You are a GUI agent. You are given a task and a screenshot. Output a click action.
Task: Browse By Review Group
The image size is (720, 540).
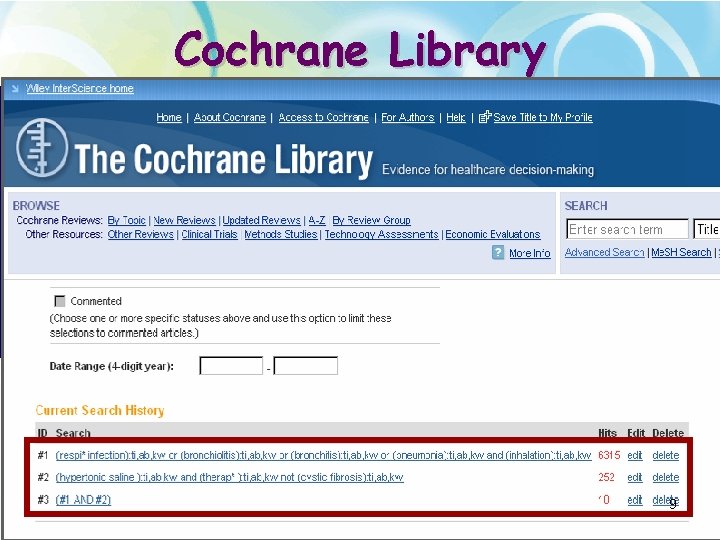coord(371,220)
